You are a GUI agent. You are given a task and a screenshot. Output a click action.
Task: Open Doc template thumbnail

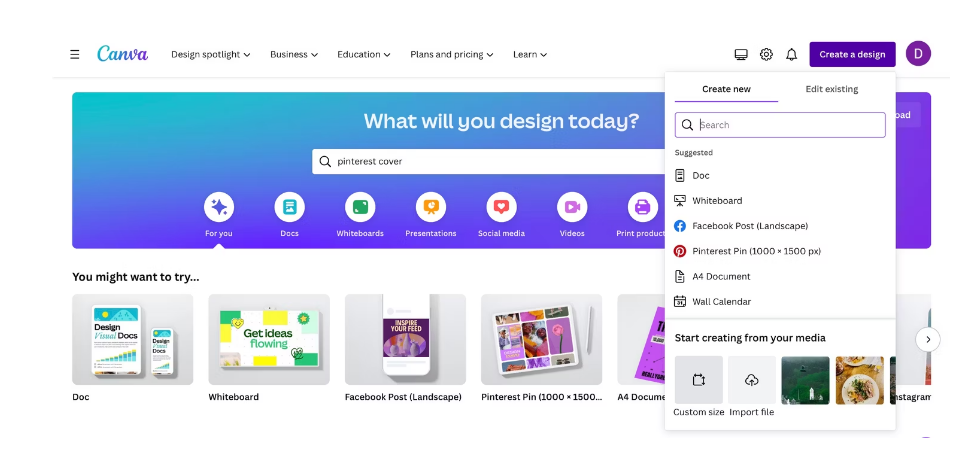coord(132,340)
